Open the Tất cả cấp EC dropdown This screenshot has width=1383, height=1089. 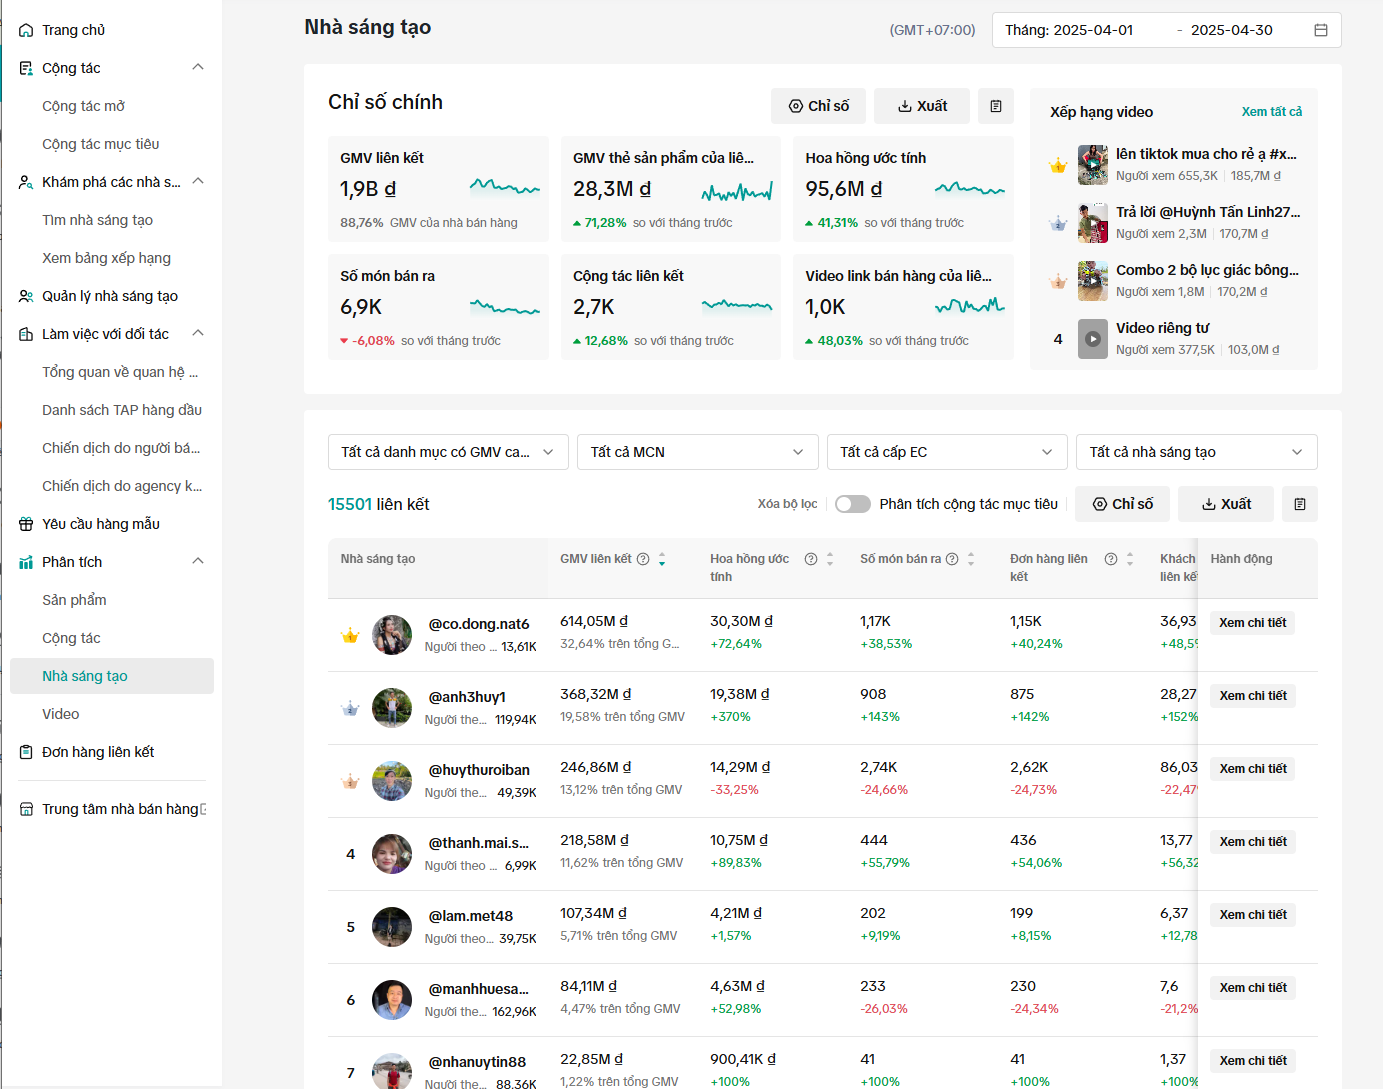947,452
